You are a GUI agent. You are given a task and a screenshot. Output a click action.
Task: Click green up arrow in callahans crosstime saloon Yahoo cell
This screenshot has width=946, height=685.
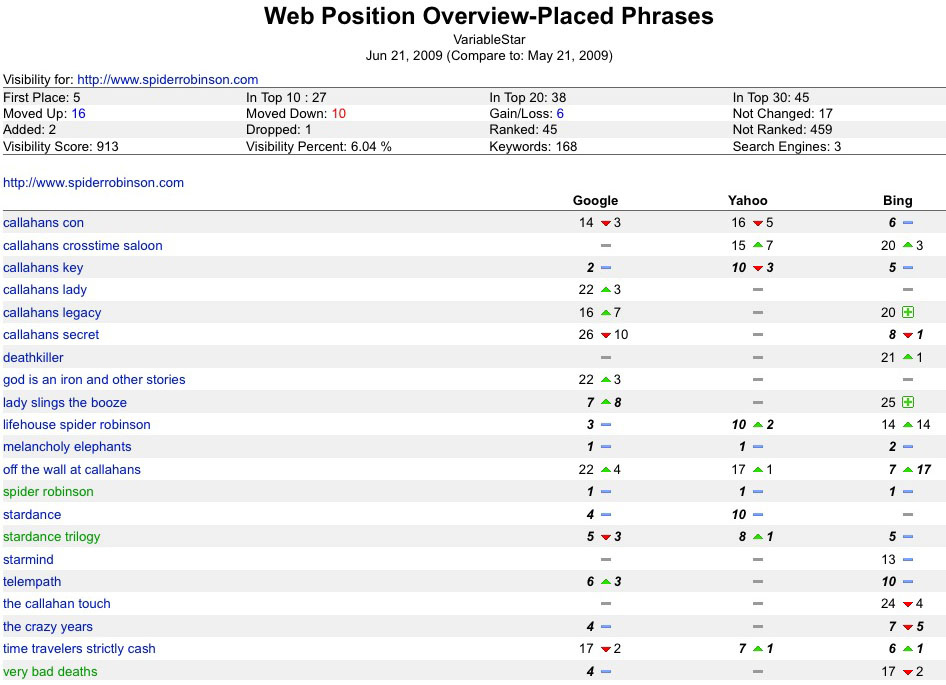(758, 245)
